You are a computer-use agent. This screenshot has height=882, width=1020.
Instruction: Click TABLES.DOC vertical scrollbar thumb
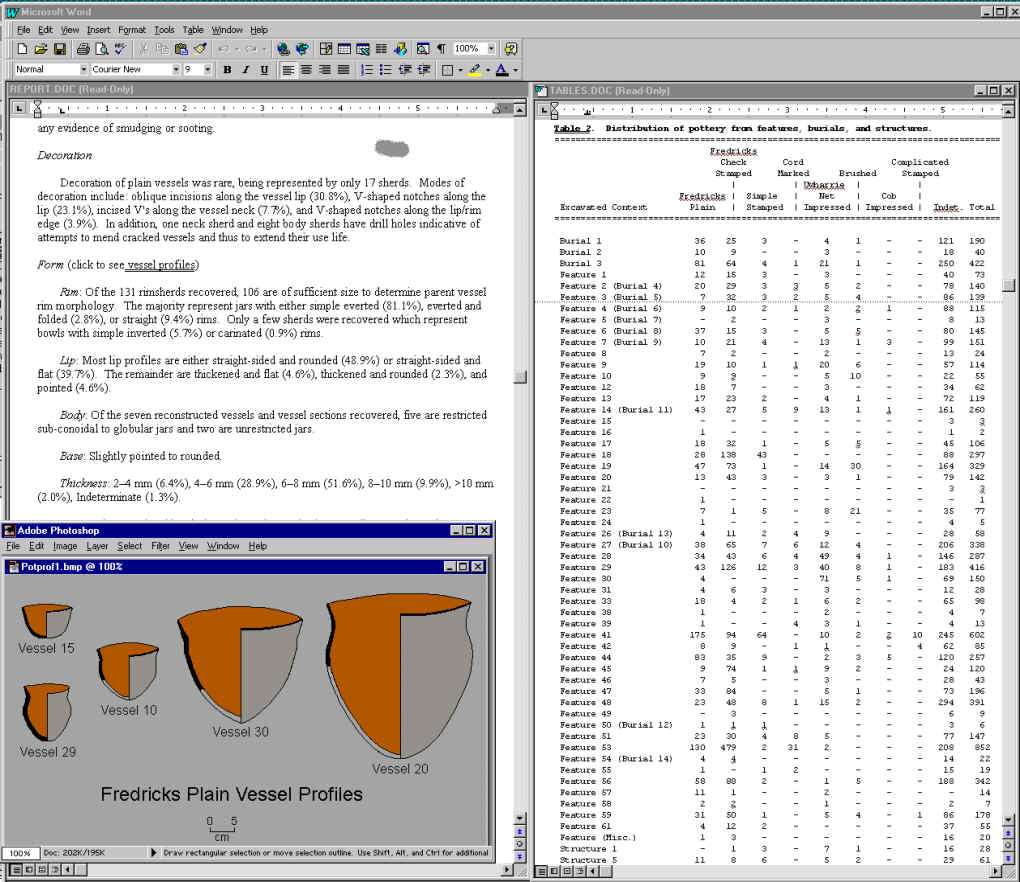pos(1009,286)
